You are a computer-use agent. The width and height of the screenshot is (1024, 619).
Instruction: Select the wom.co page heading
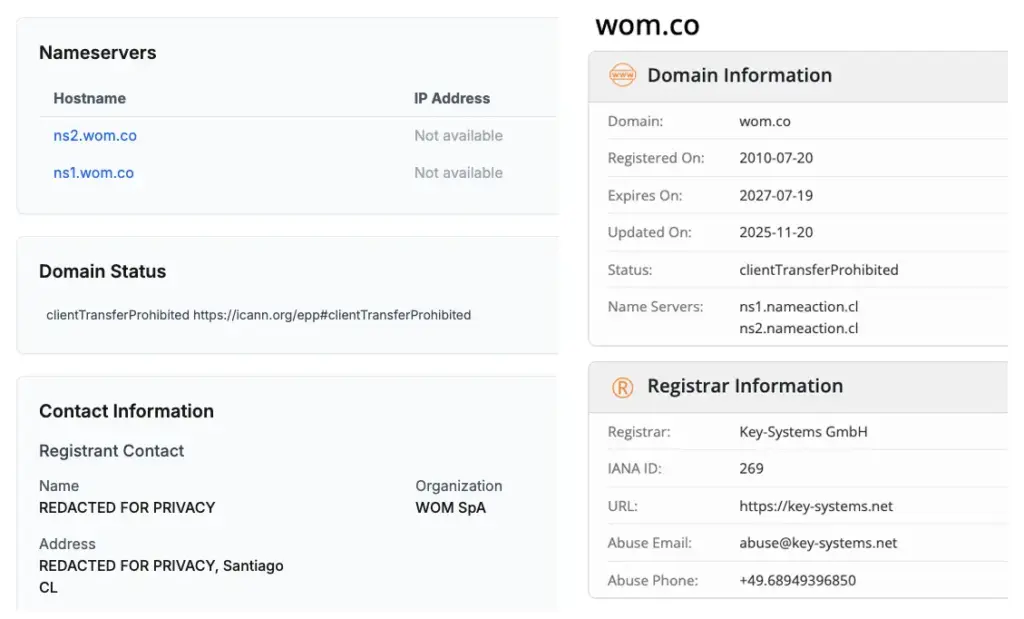click(646, 24)
